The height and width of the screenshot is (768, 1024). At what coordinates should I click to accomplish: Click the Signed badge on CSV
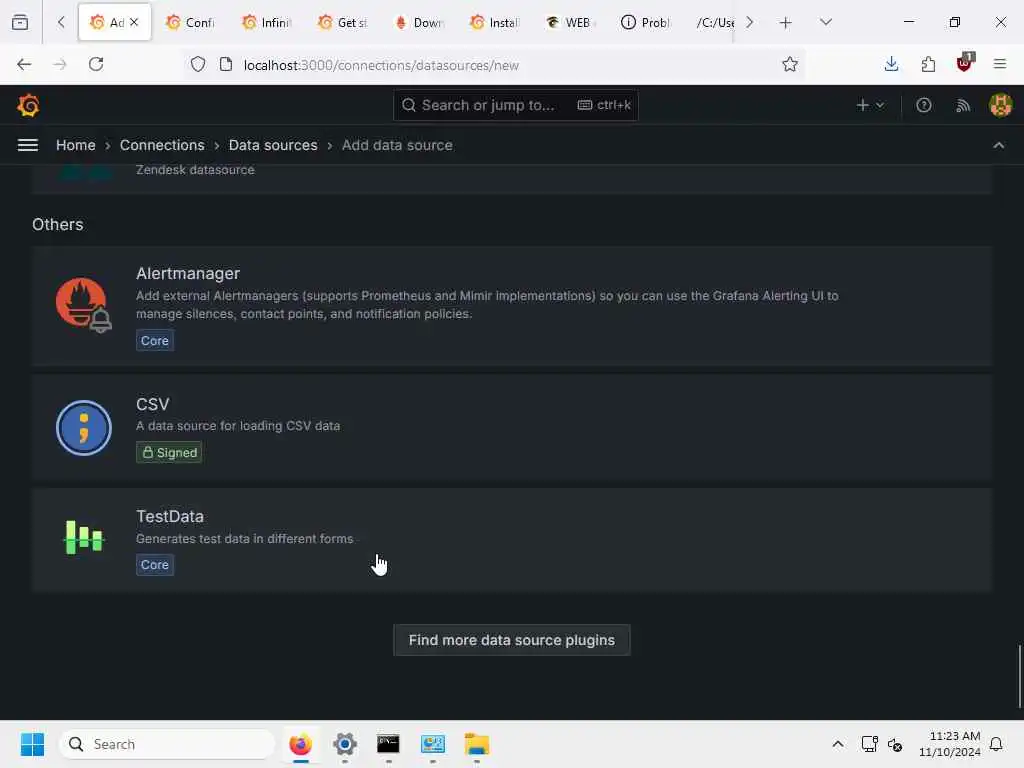point(169,453)
